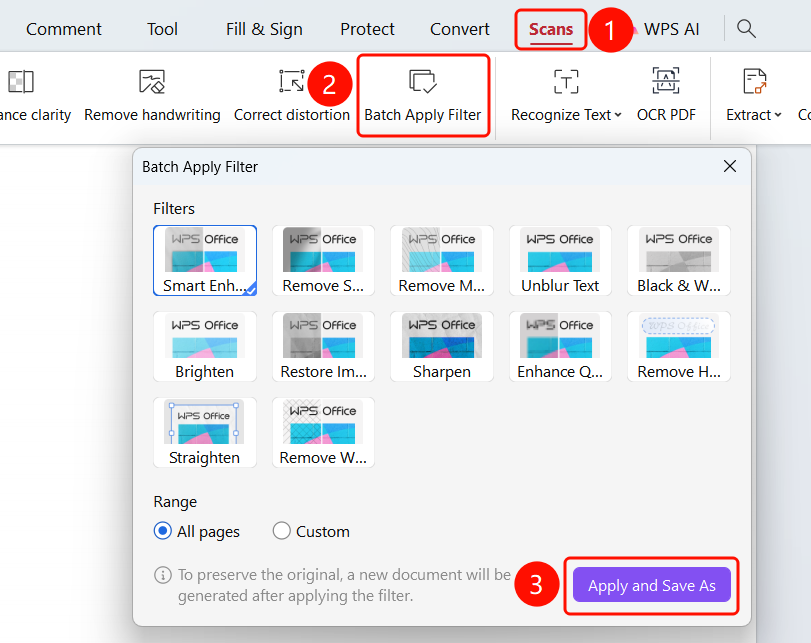Expand the Extract dropdown arrow
This screenshot has height=643, width=811.
778,115
